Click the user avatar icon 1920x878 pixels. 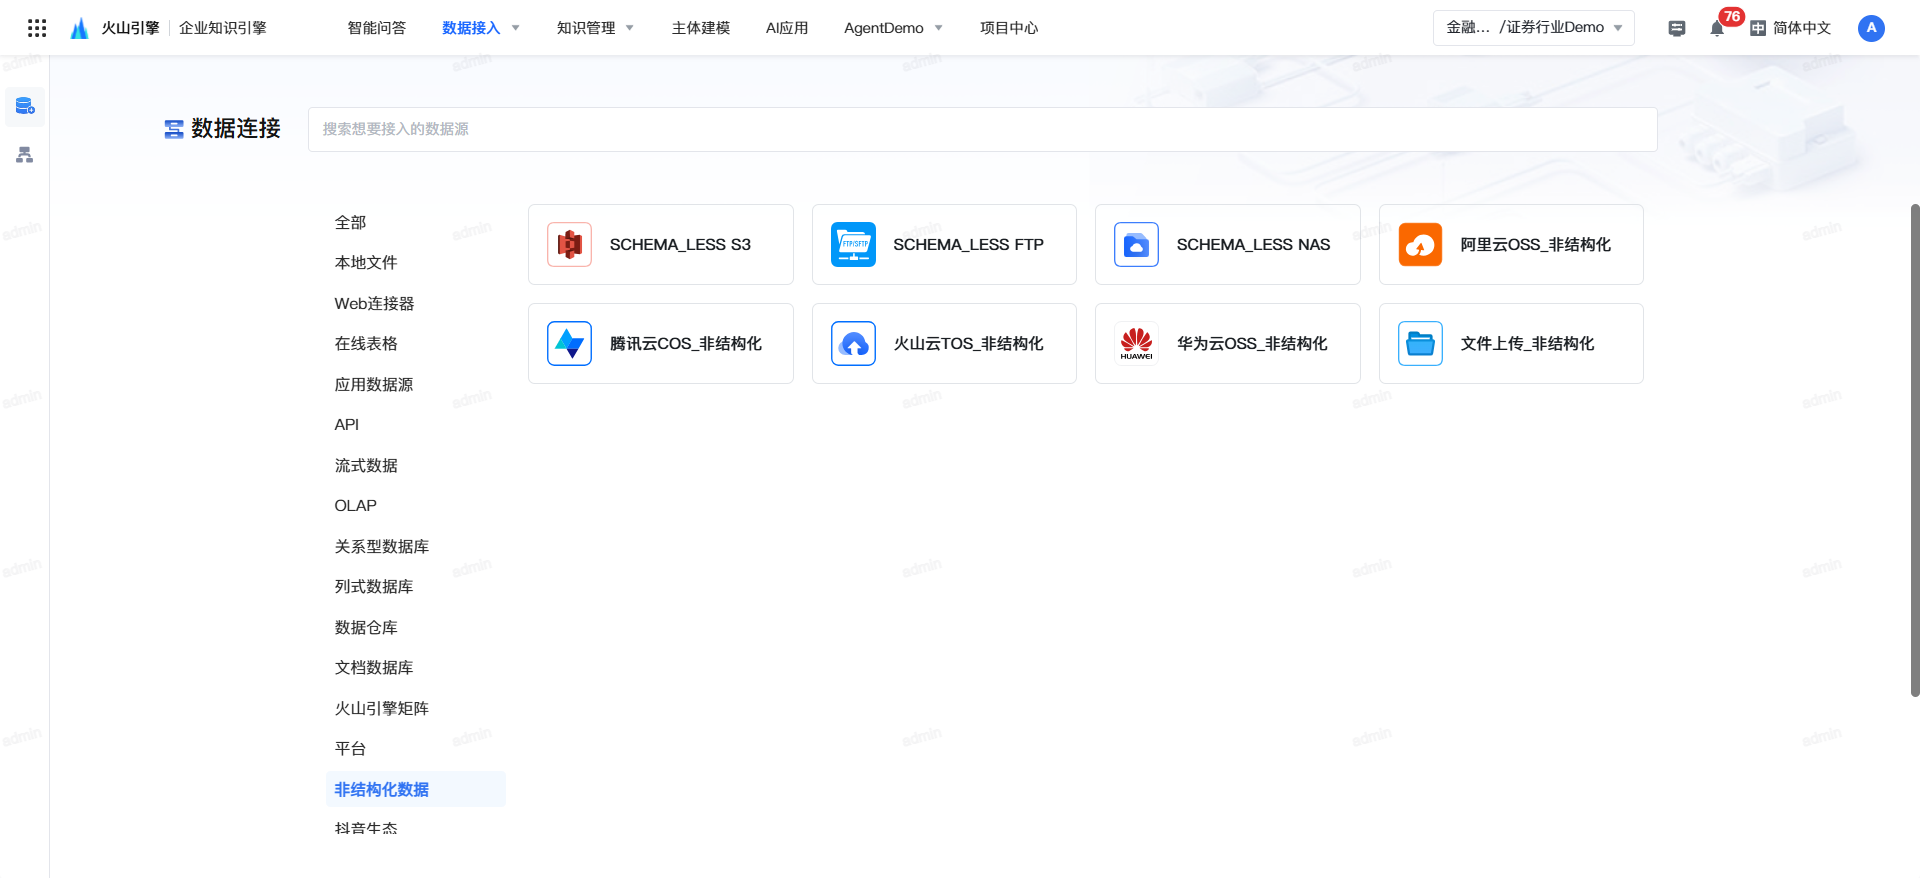click(1871, 28)
